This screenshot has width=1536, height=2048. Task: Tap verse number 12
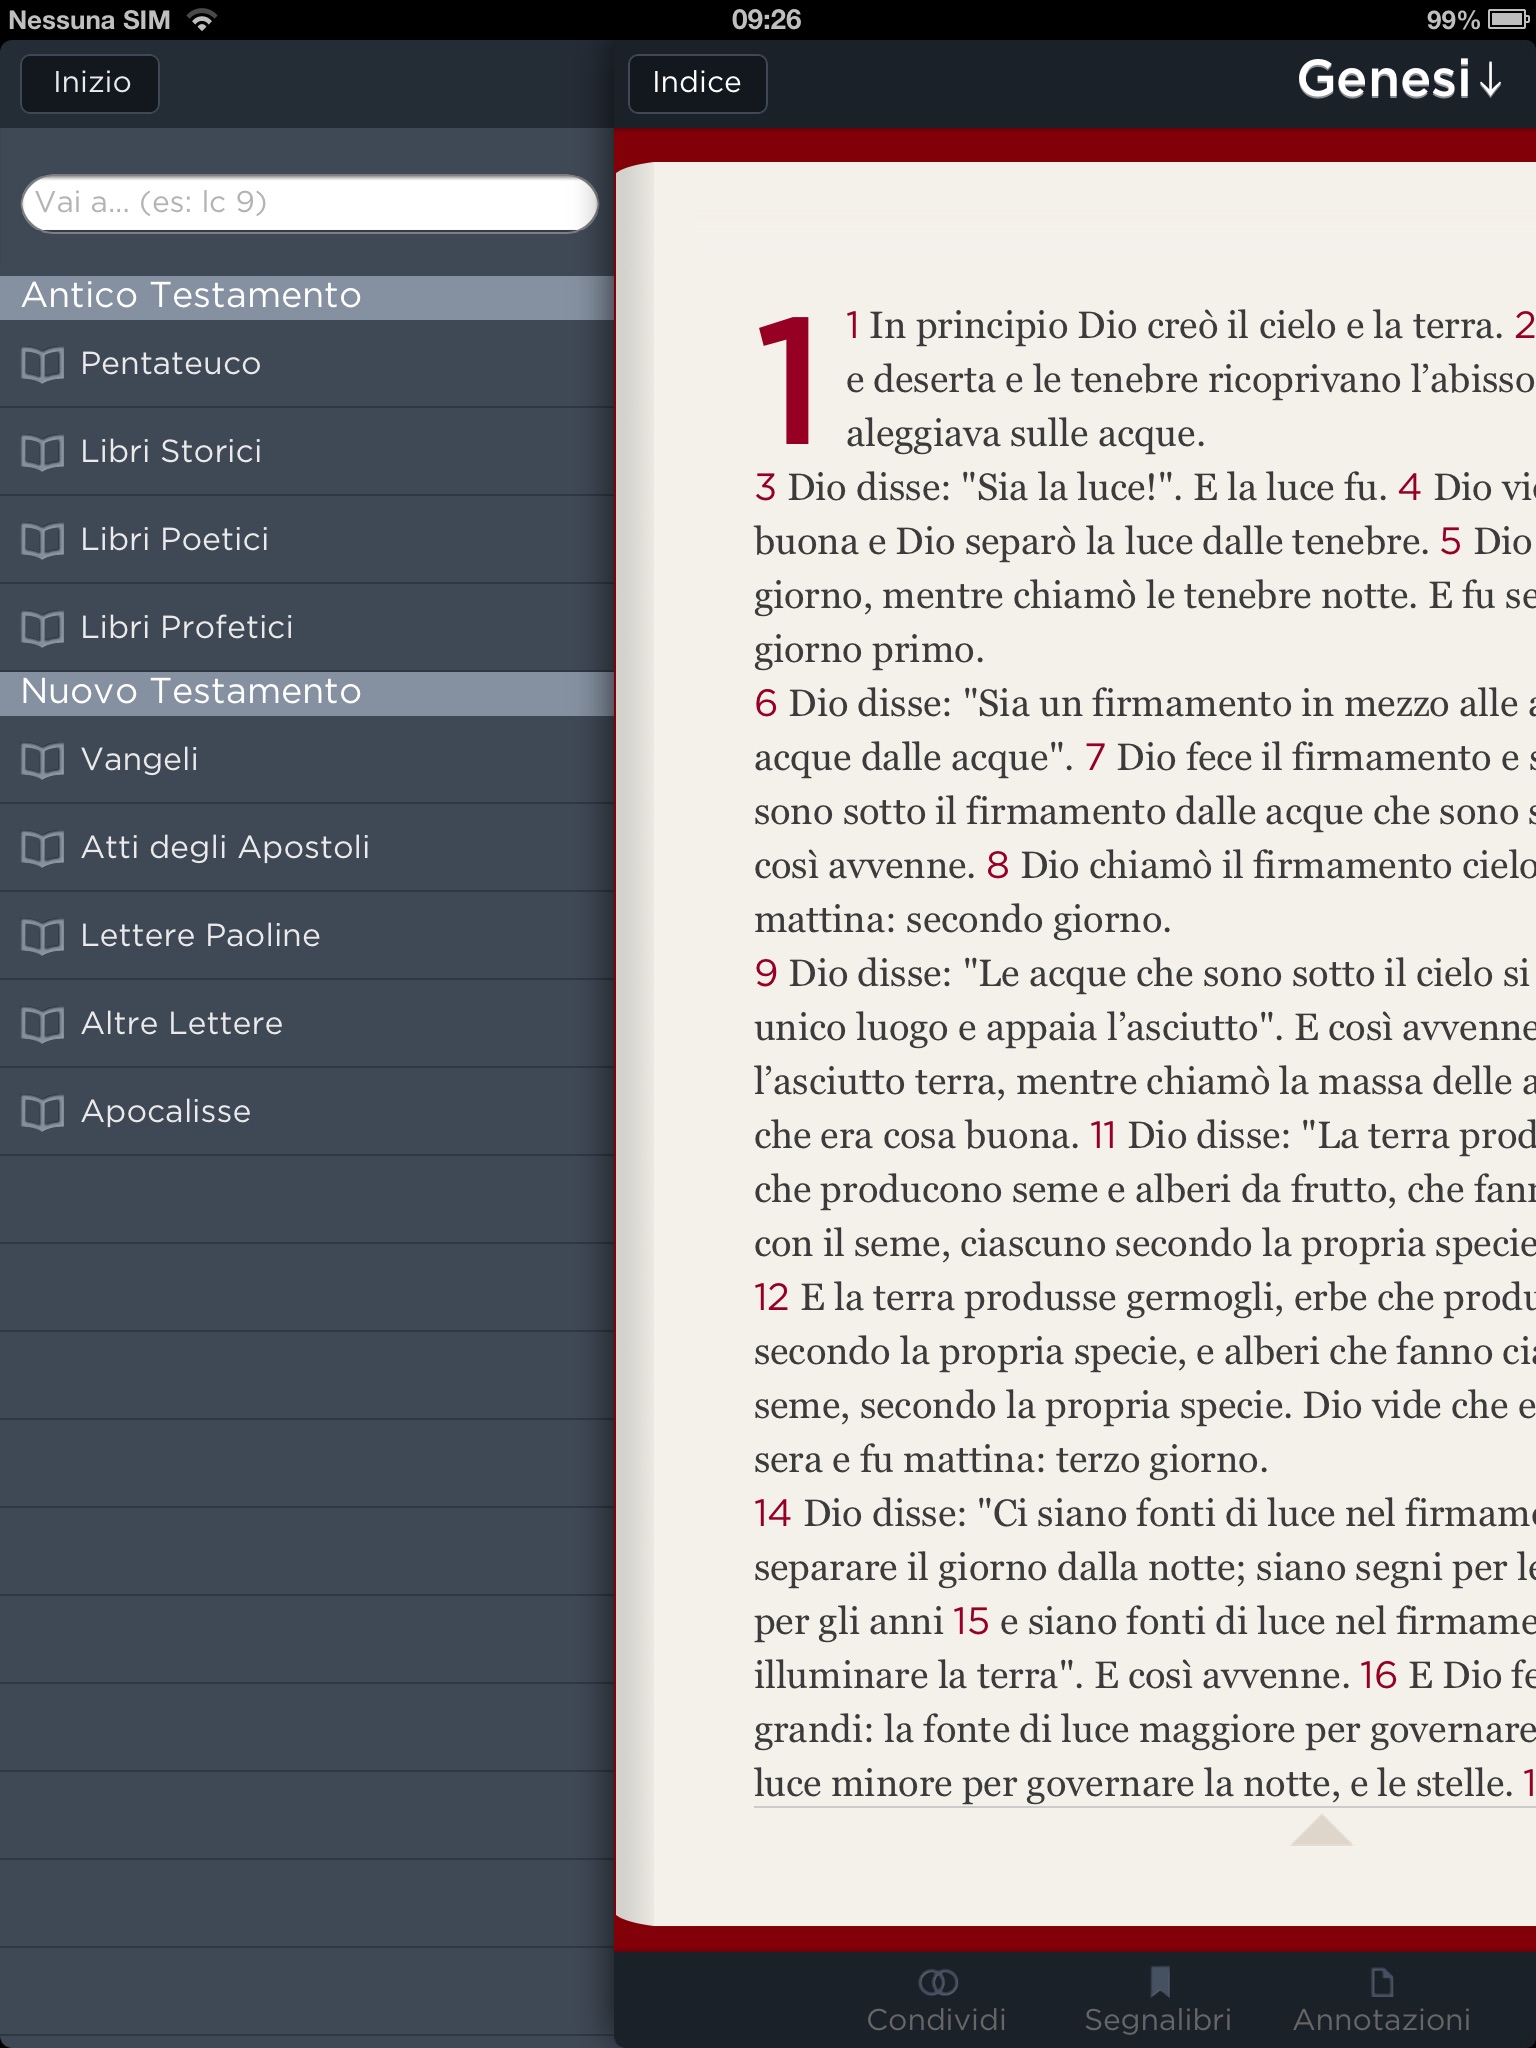point(772,1297)
